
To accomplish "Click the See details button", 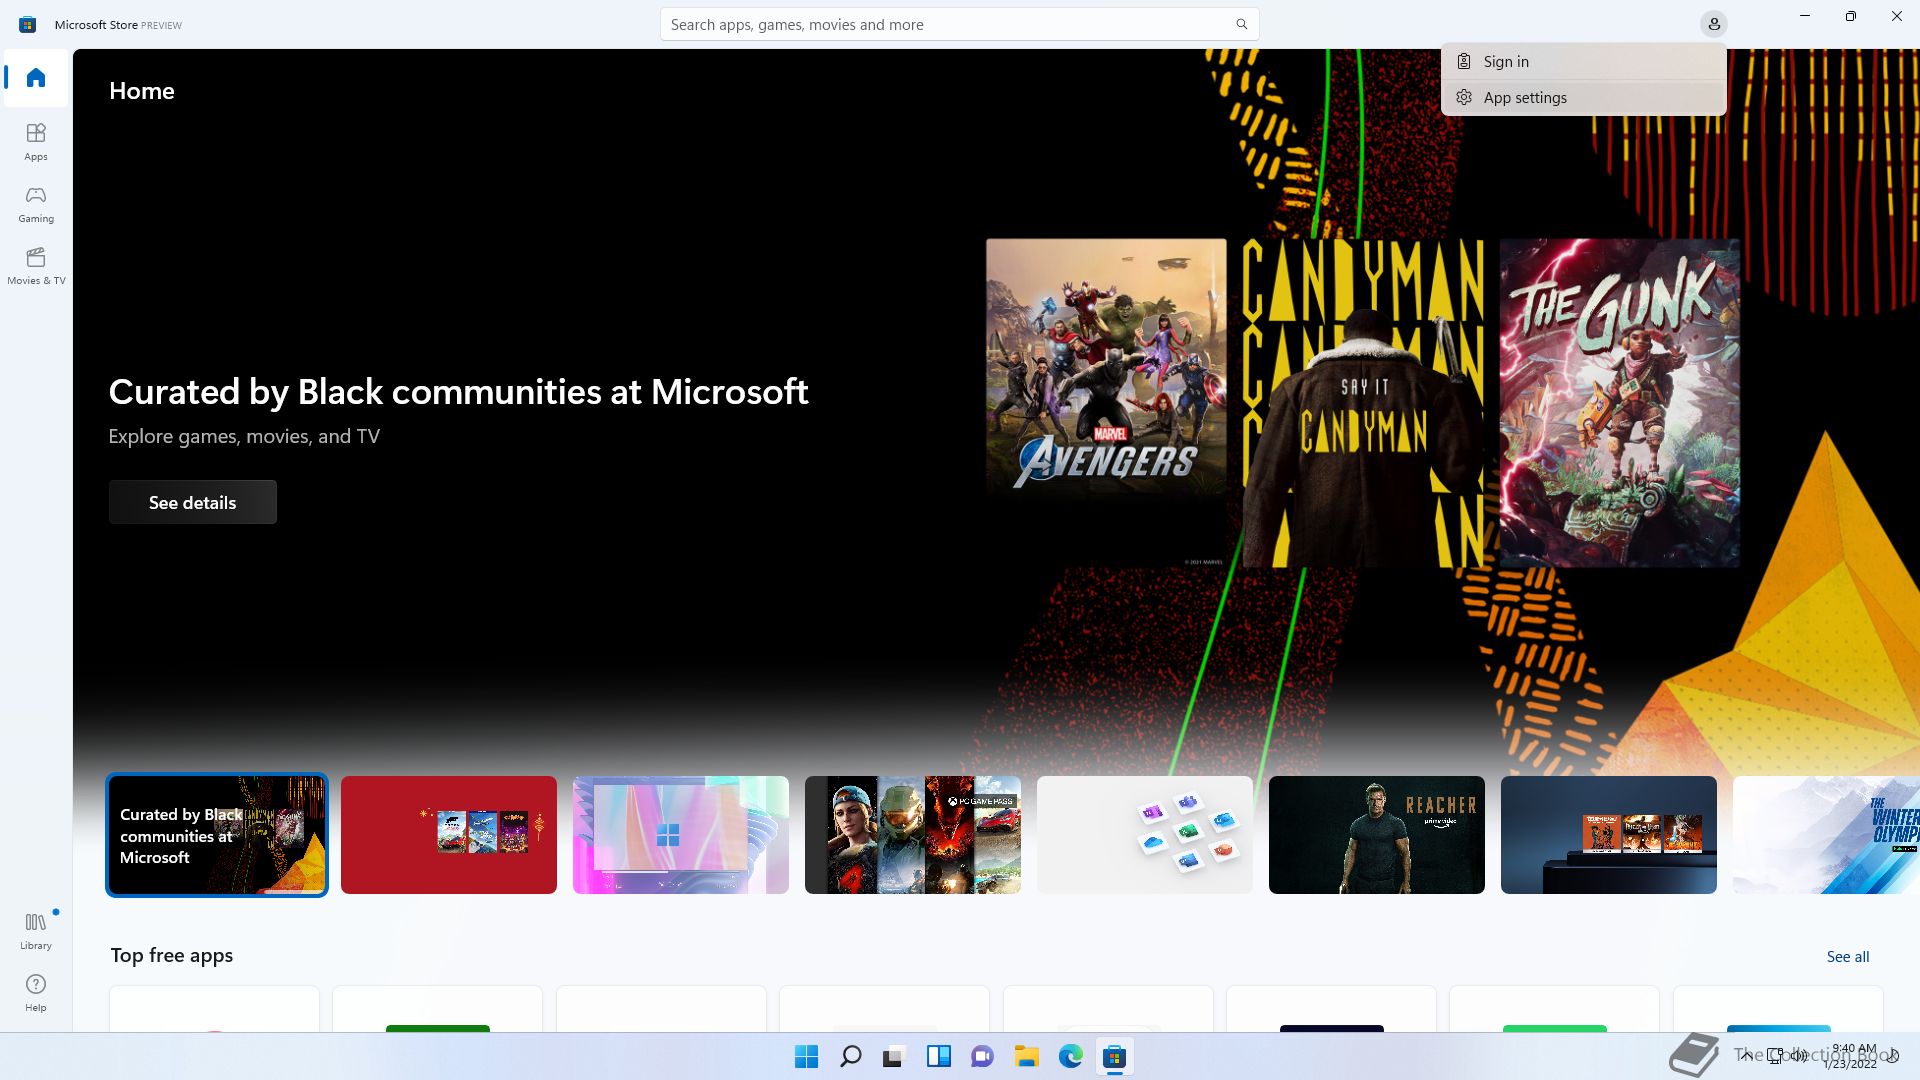I will [x=193, y=502].
